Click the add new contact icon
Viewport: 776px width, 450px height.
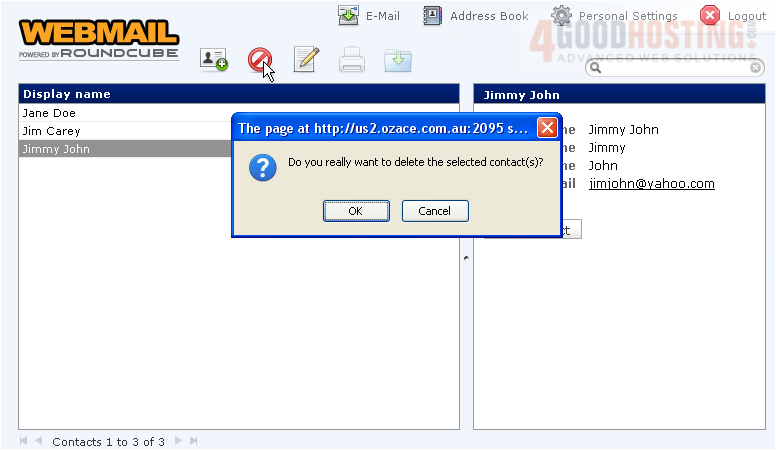[213, 60]
